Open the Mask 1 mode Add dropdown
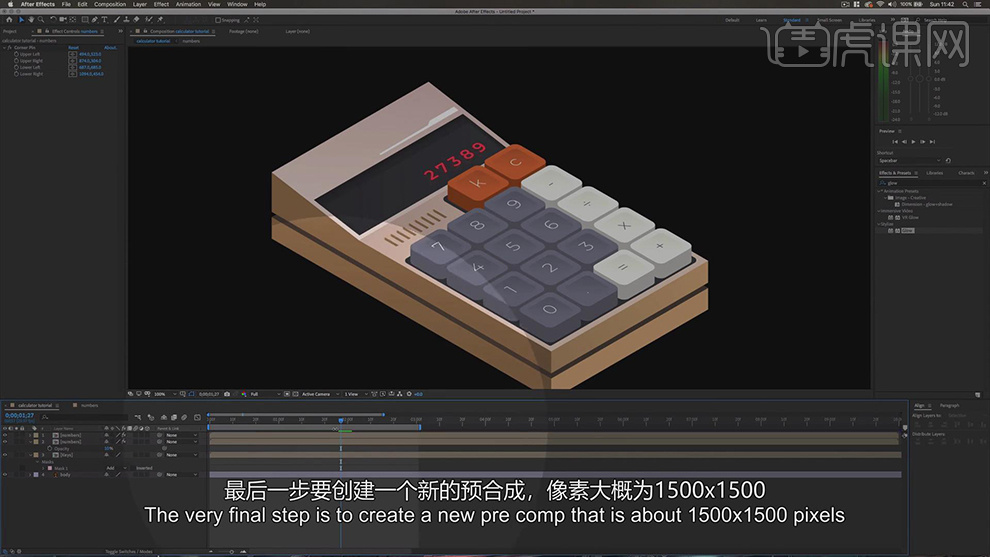This screenshot has width=990, height=557. tap(116, 468)
